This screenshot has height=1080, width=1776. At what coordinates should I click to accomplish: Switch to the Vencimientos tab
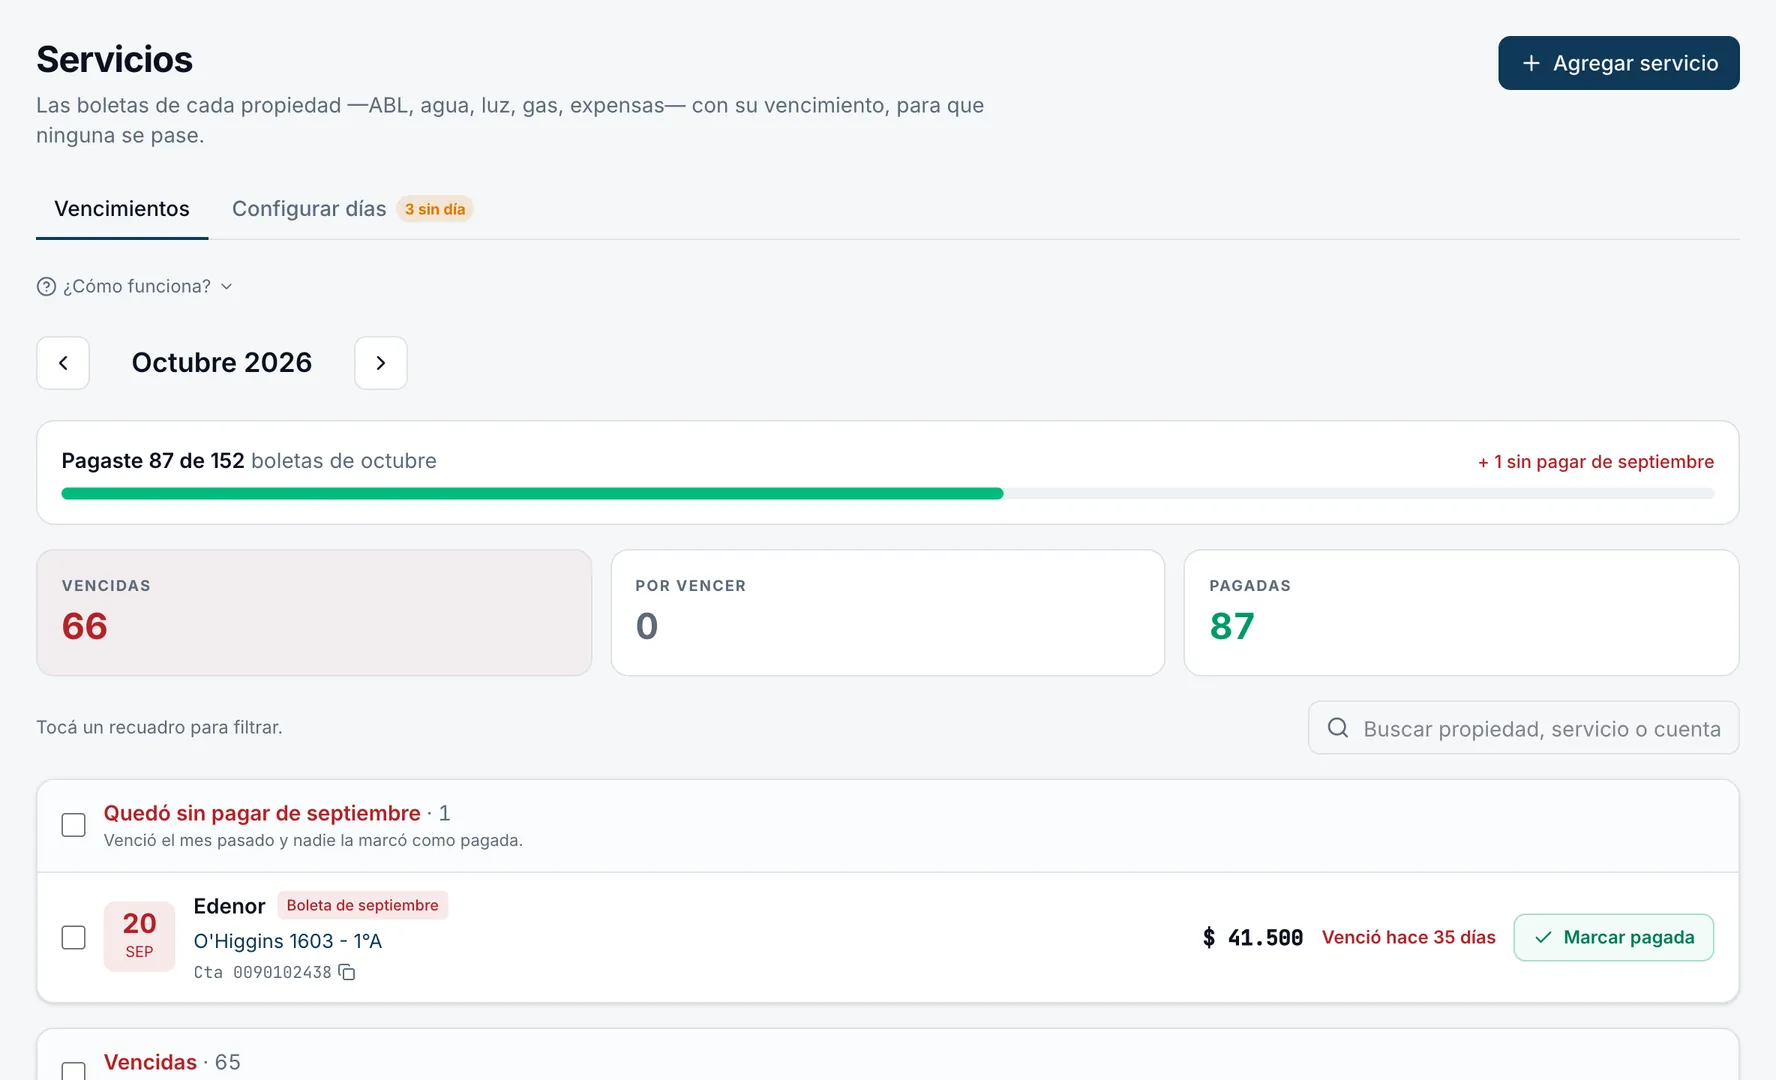click(x=122, y=209)
